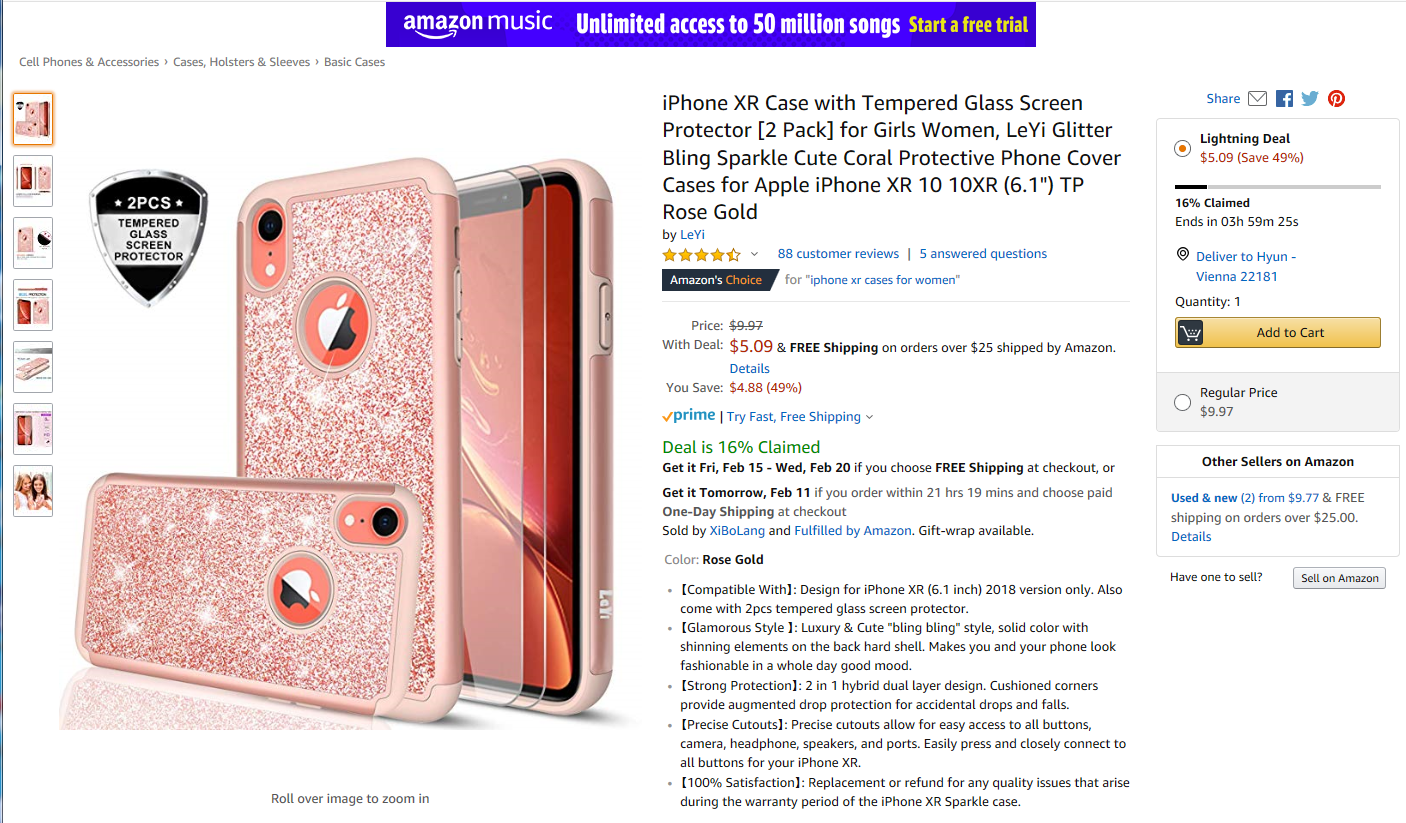This screenshot has height=823, width=1406.
Task: Open the 88 customer reviews link
Action: pyautogui.click(x=838, y=254)
